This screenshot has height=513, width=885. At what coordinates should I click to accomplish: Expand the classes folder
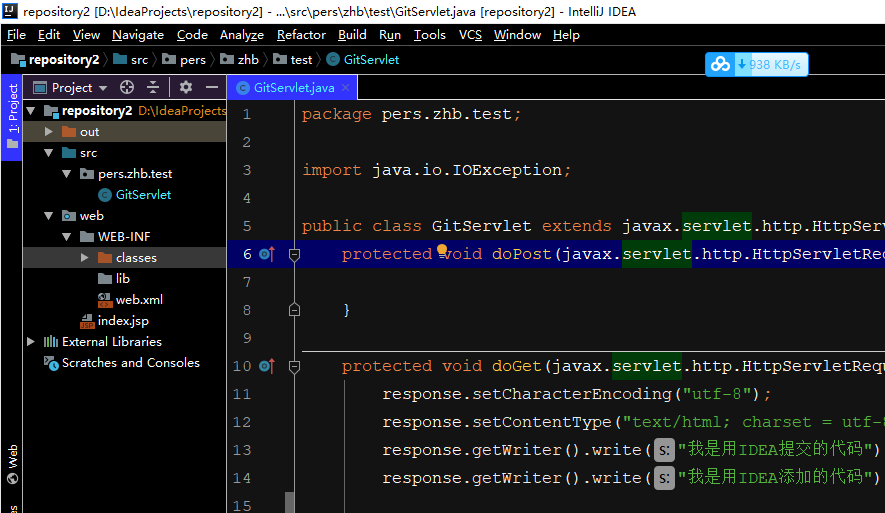coord(85,257)
